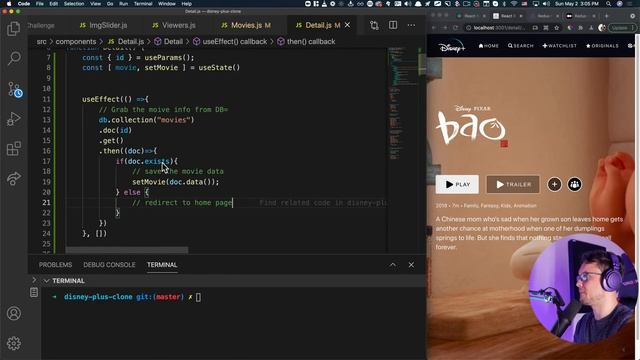Open the Selection menu

(x=74, y=4)
